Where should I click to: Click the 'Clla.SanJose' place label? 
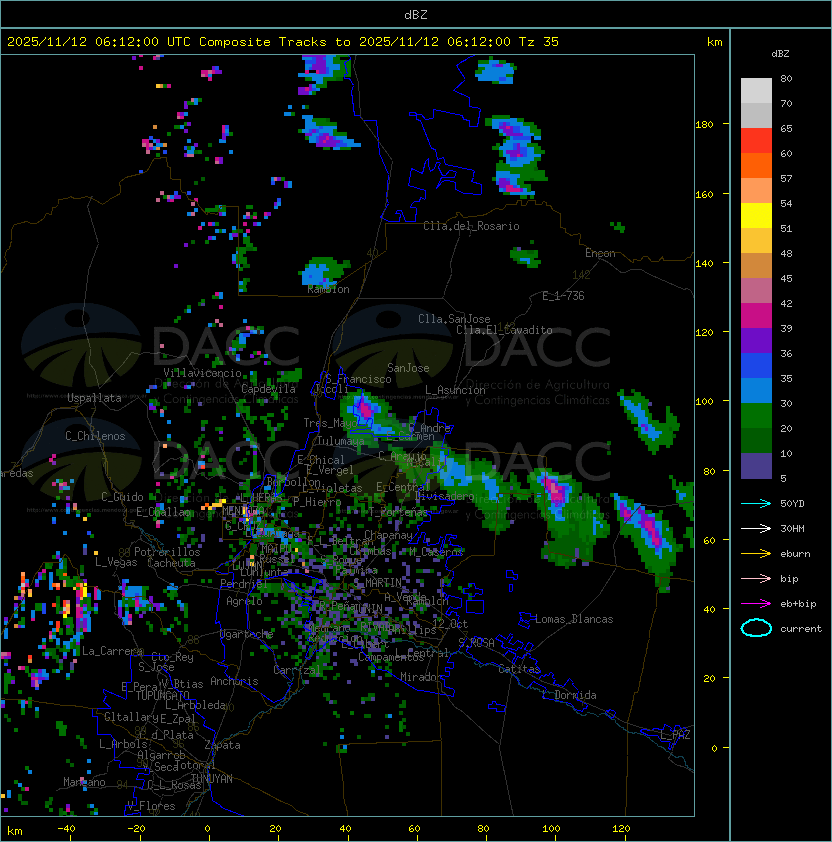coord(454,319)
